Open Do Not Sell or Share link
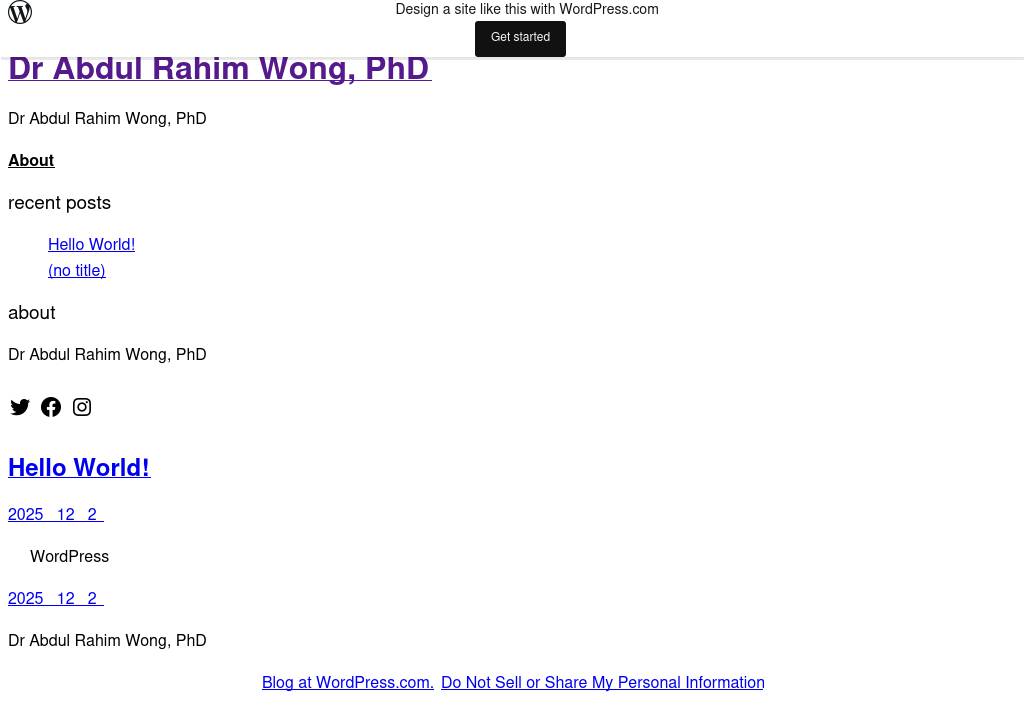Image resolution: width=1024 pixels, height=714 pixels. (x=602, y=683)
